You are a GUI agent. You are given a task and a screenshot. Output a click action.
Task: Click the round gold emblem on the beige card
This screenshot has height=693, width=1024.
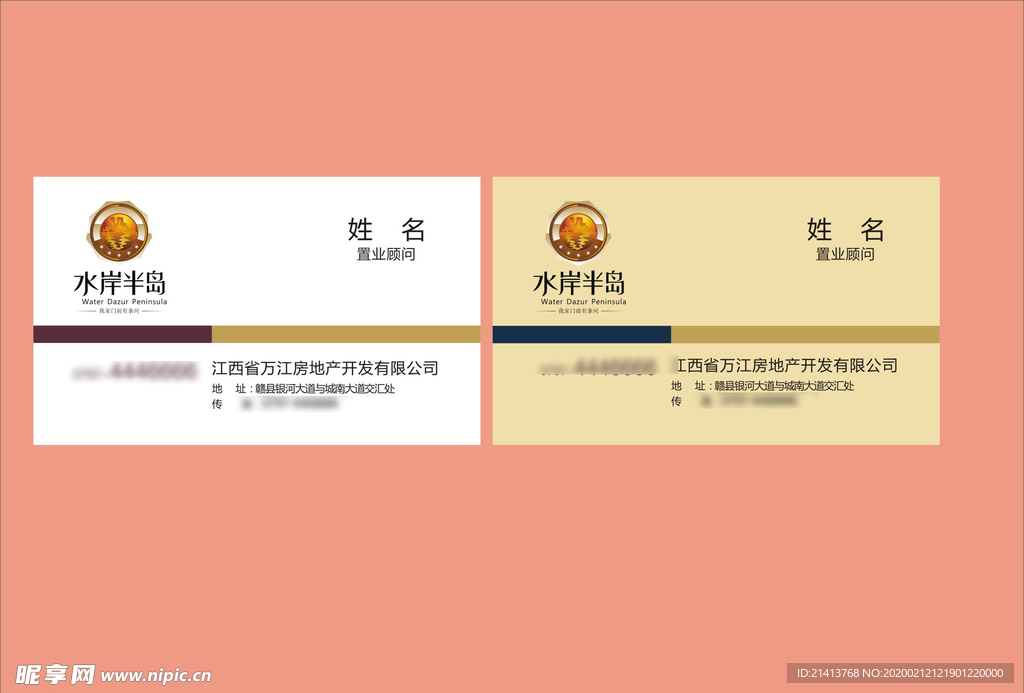tap(578, 231)
